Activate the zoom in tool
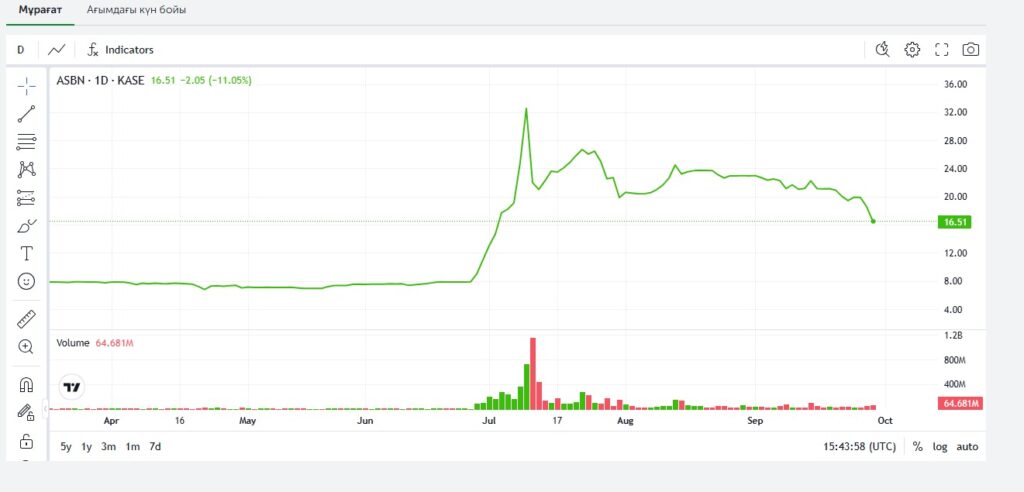The image size is (1024, 492). tap(27, 346)
